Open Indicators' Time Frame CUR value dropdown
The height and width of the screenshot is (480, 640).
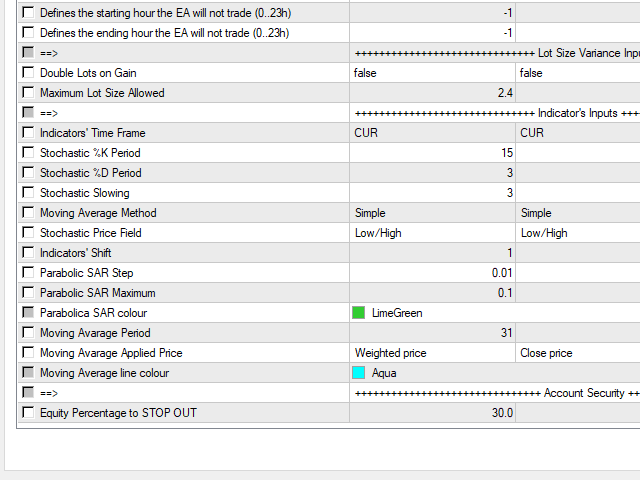432,133
